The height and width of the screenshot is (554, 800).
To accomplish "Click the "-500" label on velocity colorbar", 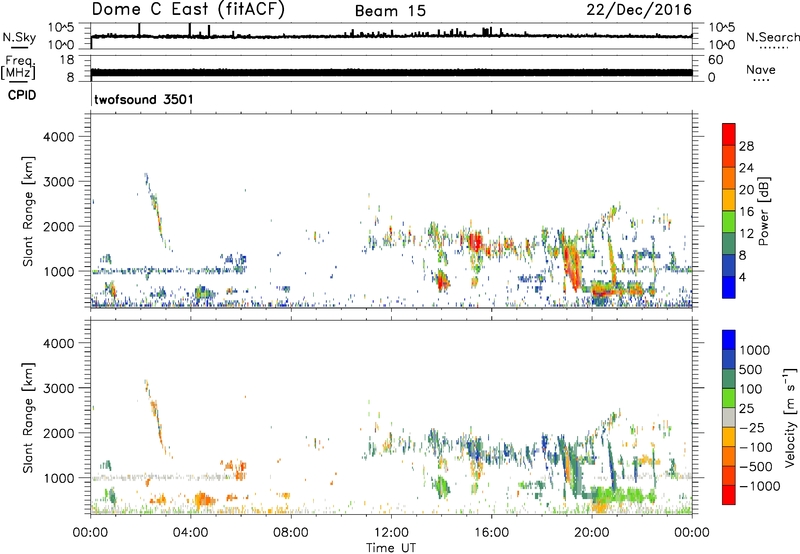I will click(755, 467).
